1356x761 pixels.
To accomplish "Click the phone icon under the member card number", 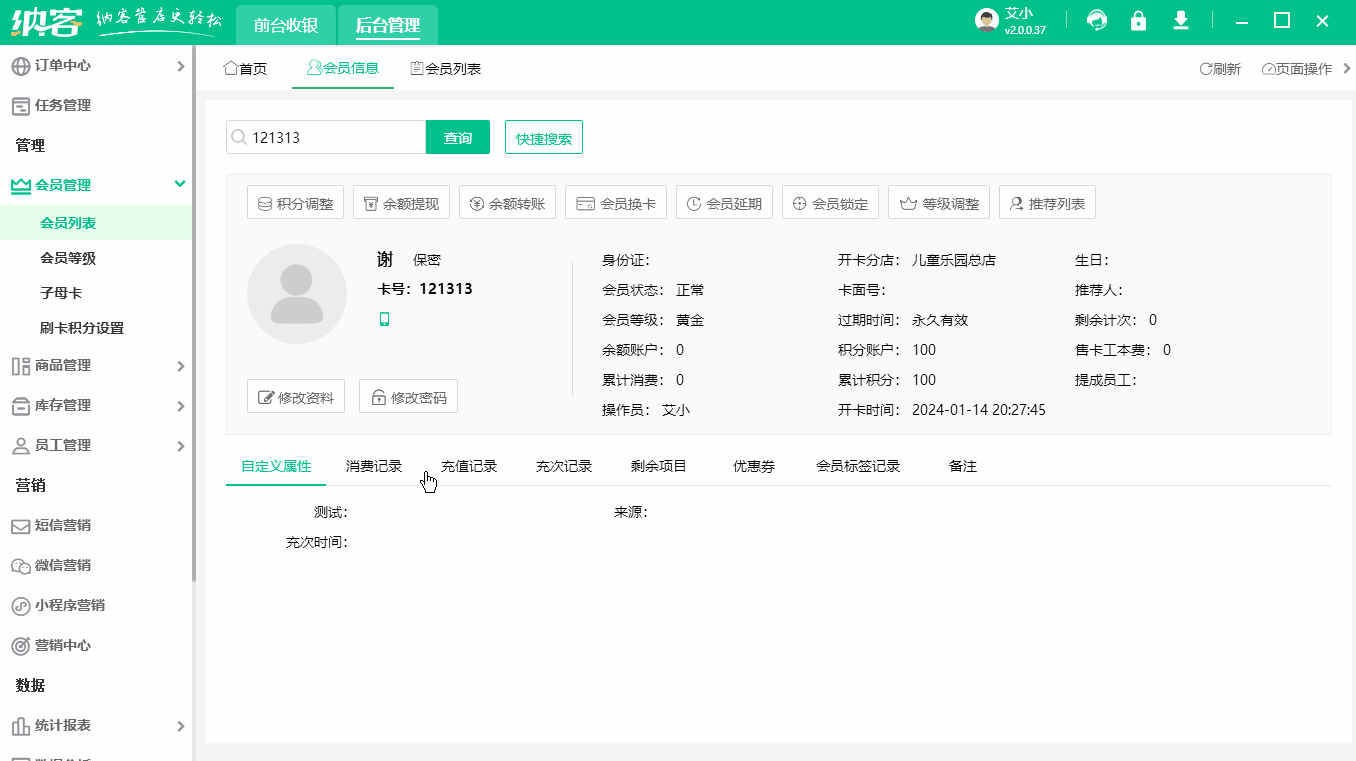I will (384, 317).
